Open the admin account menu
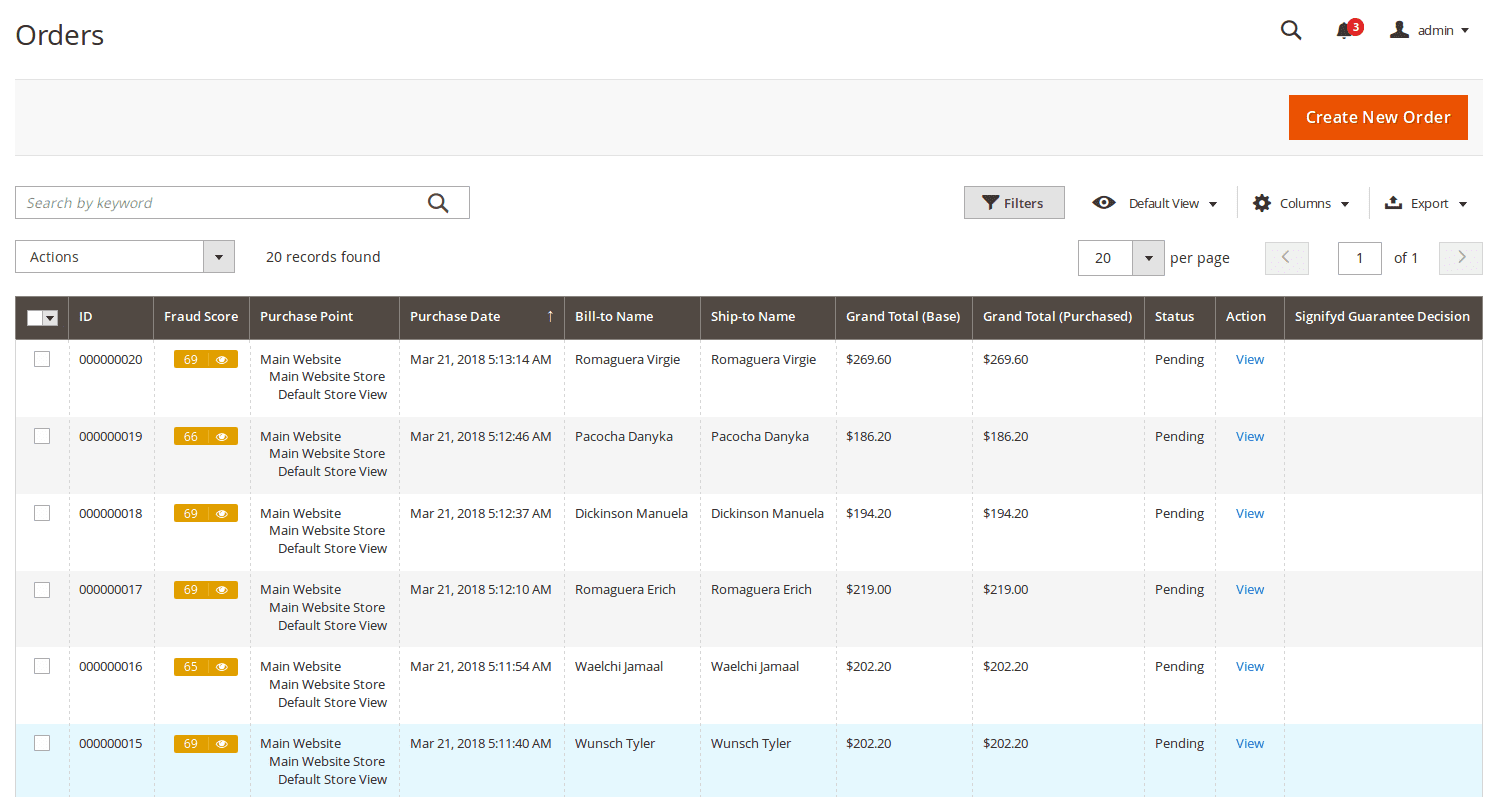Screen dimensions: 1488x797 point(1430,30)
